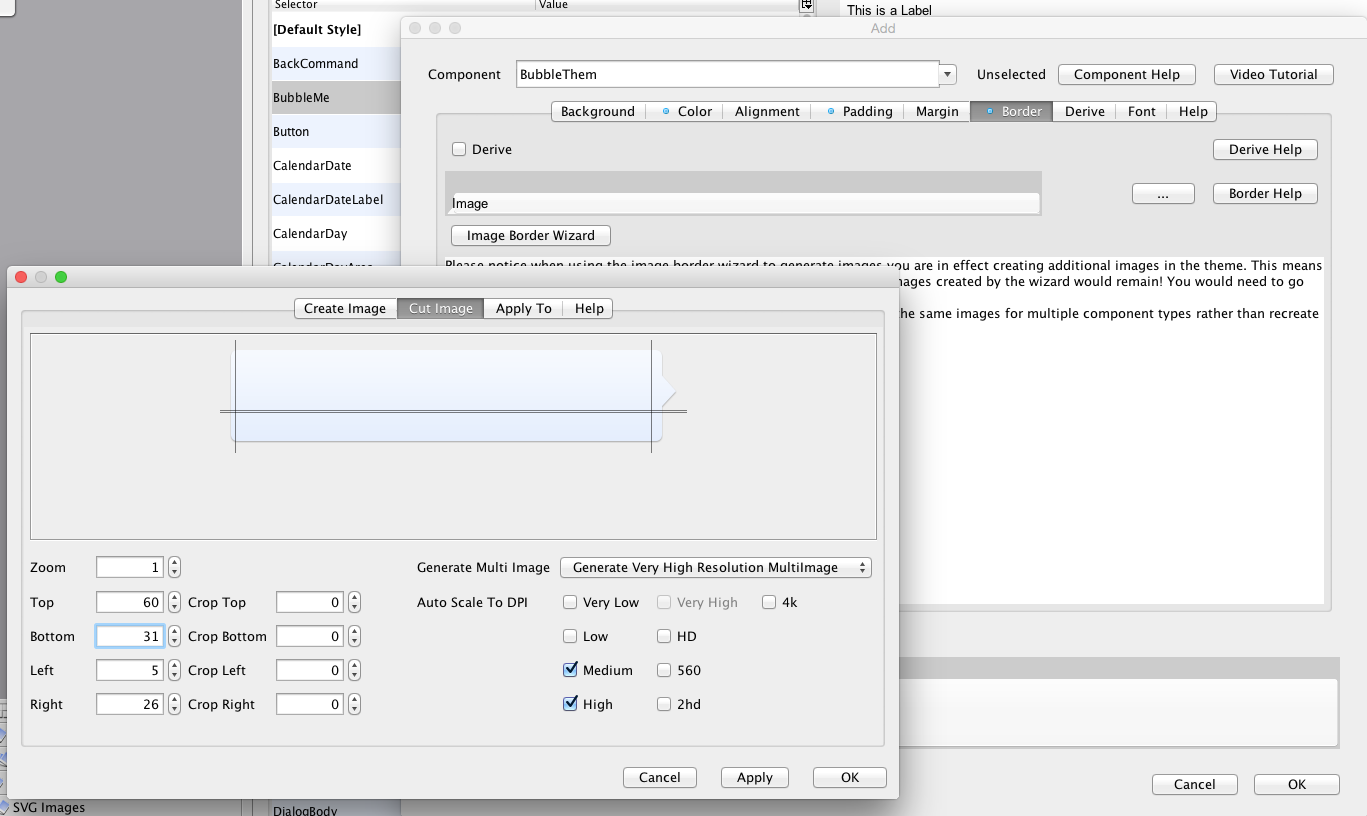Click inside the Bottom value input field
The image size is (1367, 816).
tap(130, 636)
